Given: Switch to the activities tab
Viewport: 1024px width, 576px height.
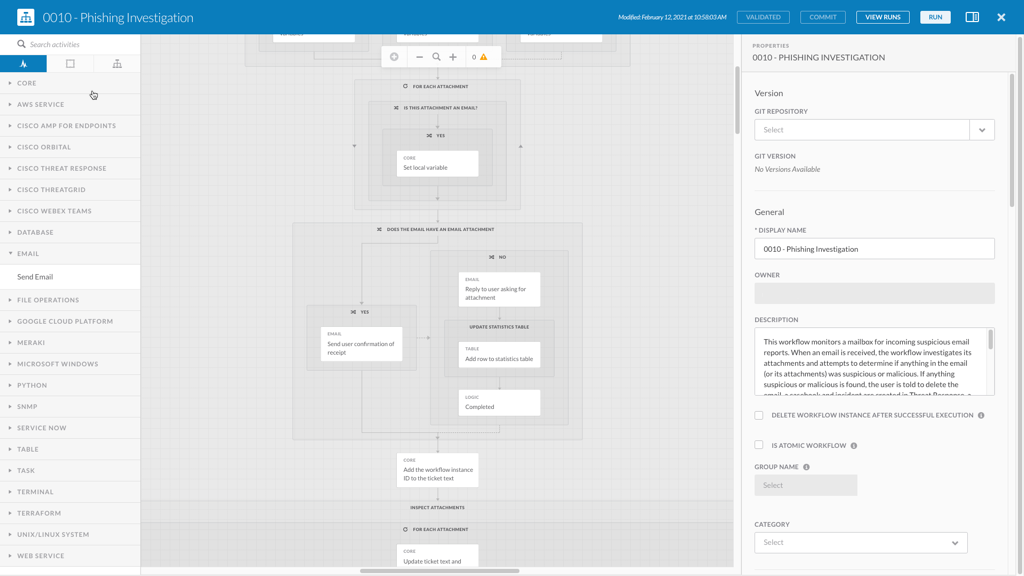Looking at the screenshot, I should (x=23, y=64).
